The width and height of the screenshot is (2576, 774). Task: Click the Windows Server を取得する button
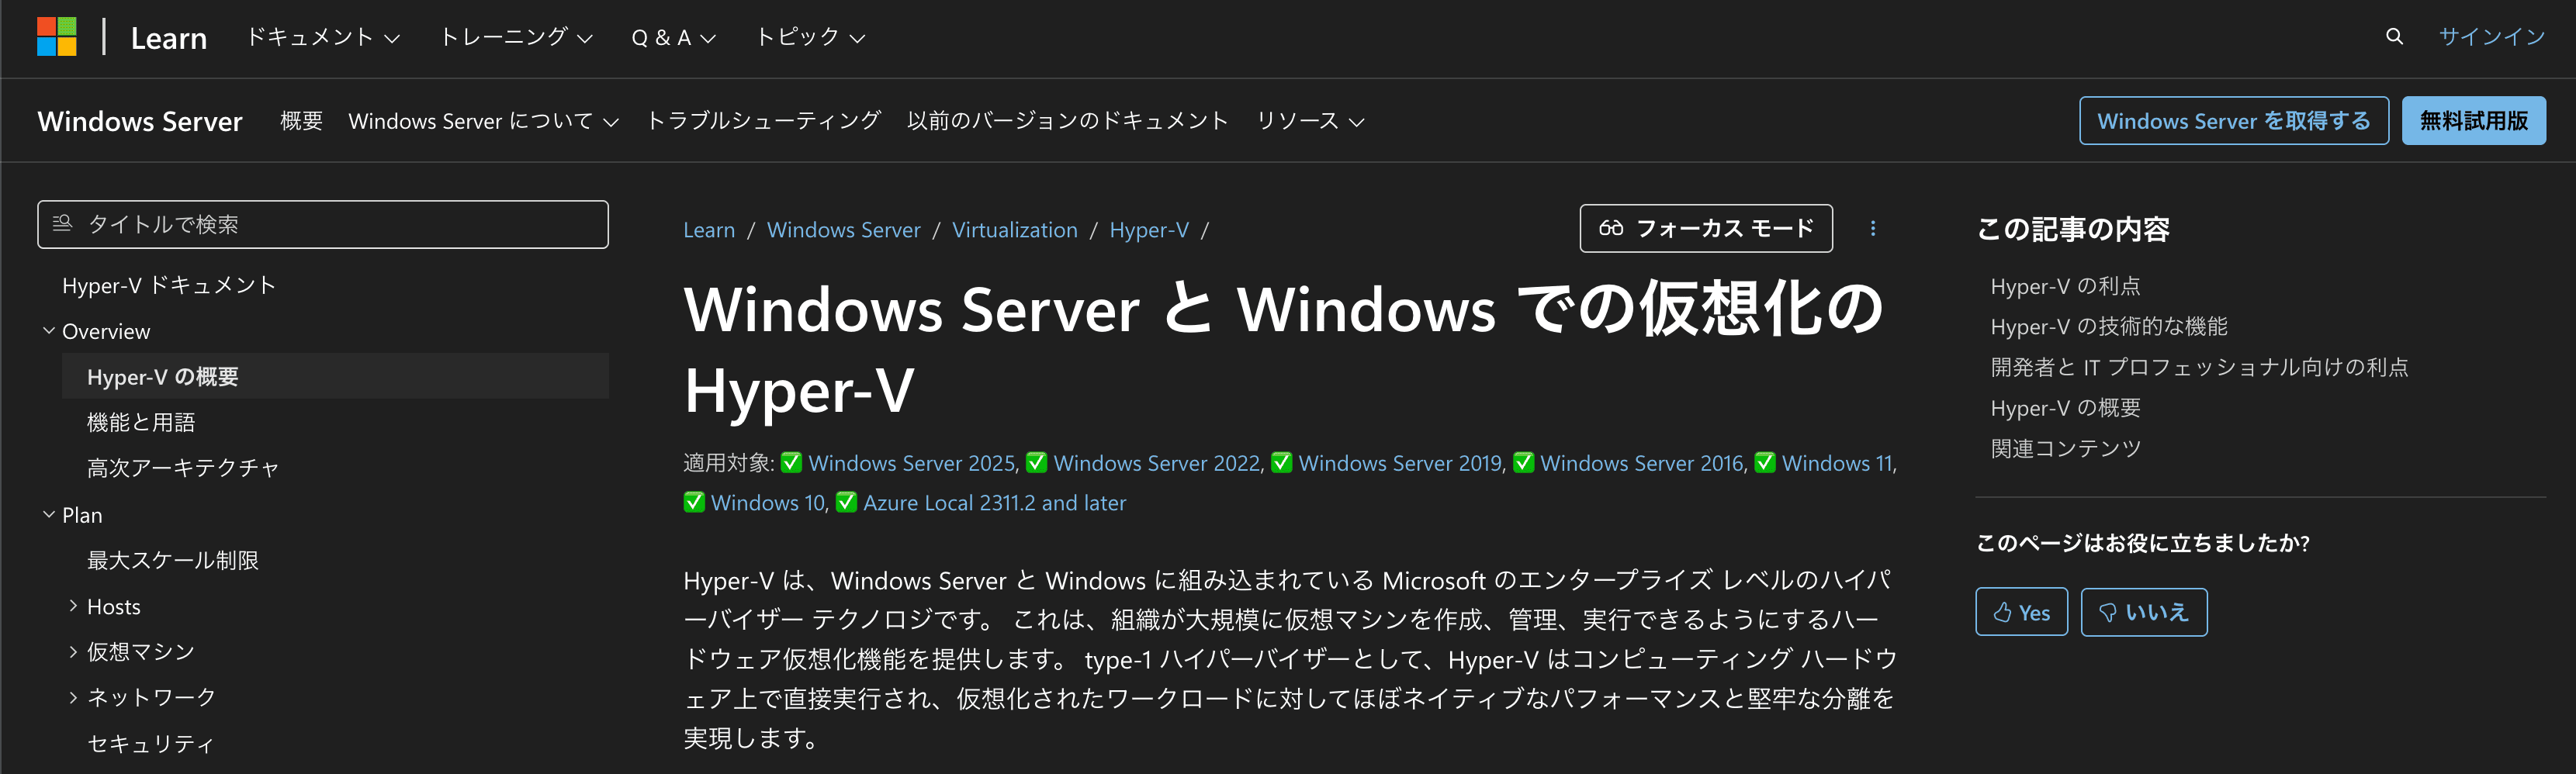[x=2233, y=120]
